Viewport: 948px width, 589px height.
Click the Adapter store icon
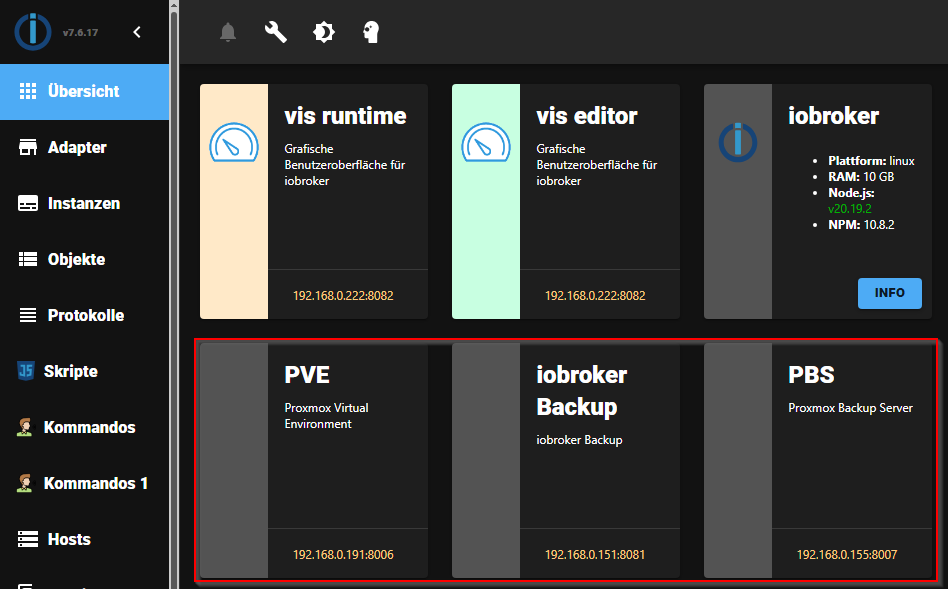tap(28, 147)
